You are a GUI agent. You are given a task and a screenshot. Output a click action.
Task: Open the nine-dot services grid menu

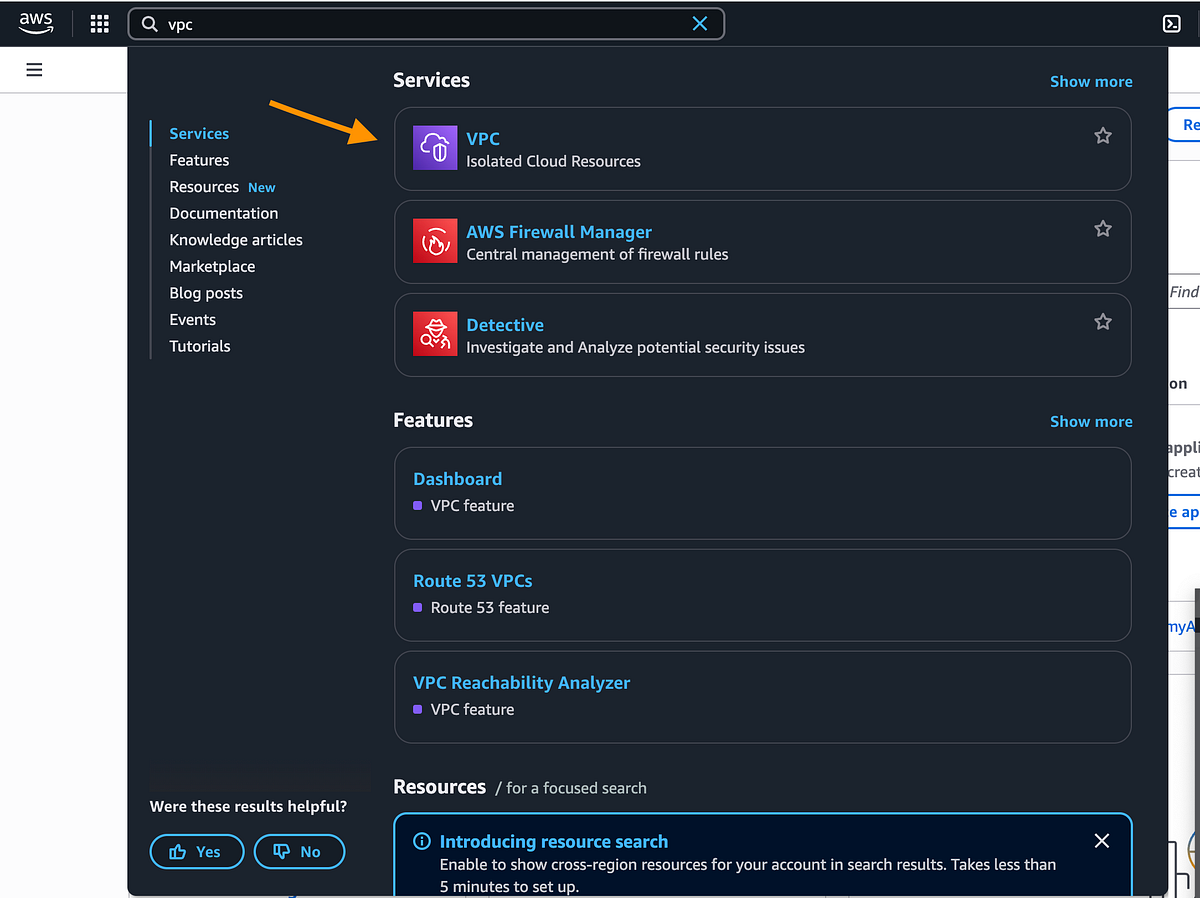pos(99,23)
